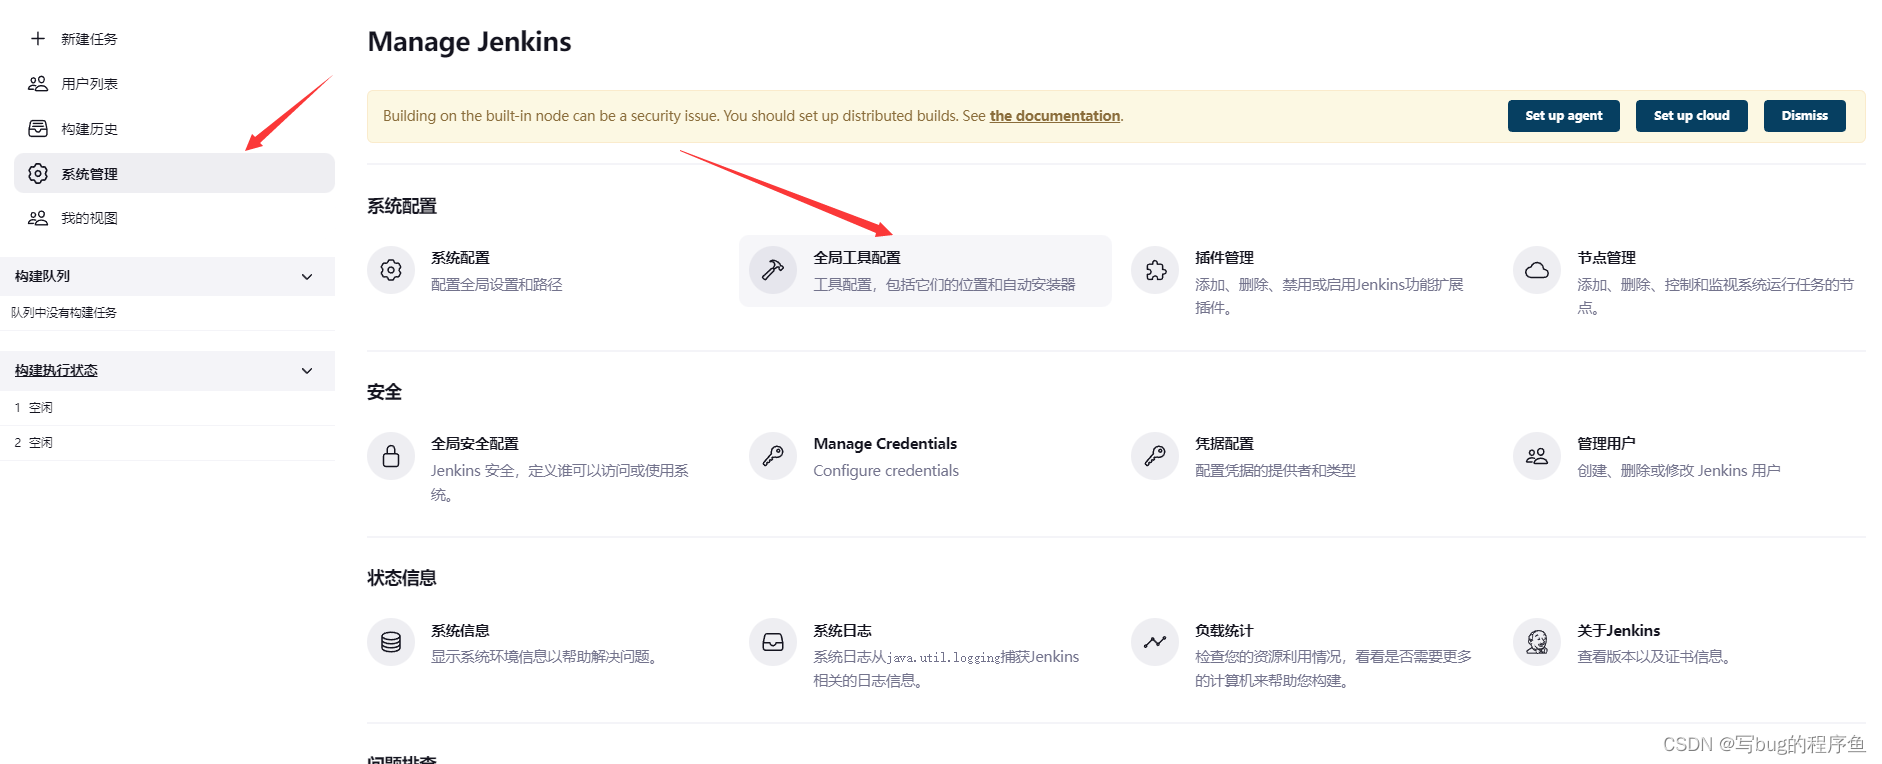This screenshot has height=764, width=1882.
Task: Click the inbox icon beside 构建历史
Action: [38, 128]
